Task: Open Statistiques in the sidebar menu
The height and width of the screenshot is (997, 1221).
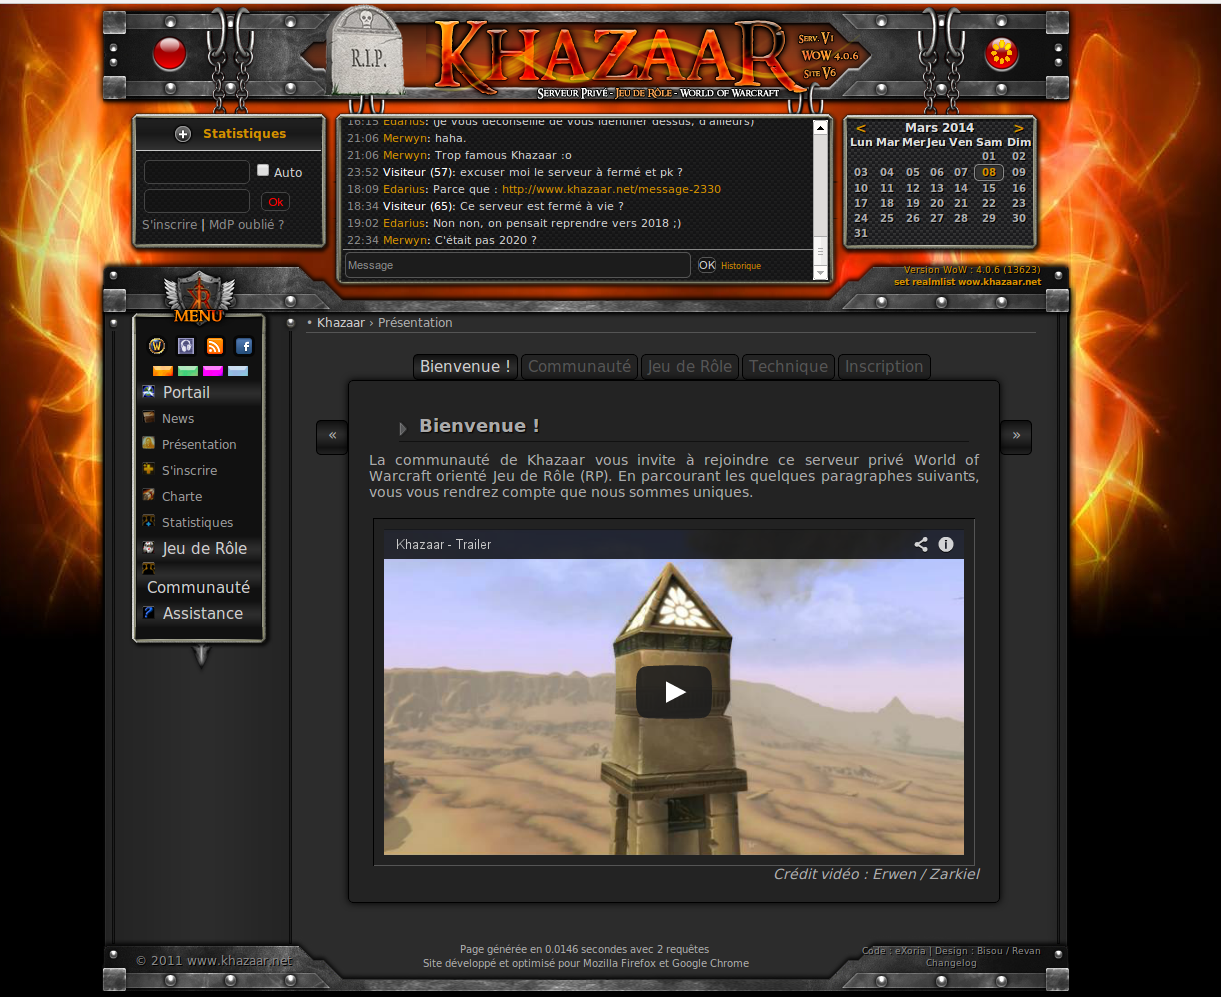Action: pos(197,523)
